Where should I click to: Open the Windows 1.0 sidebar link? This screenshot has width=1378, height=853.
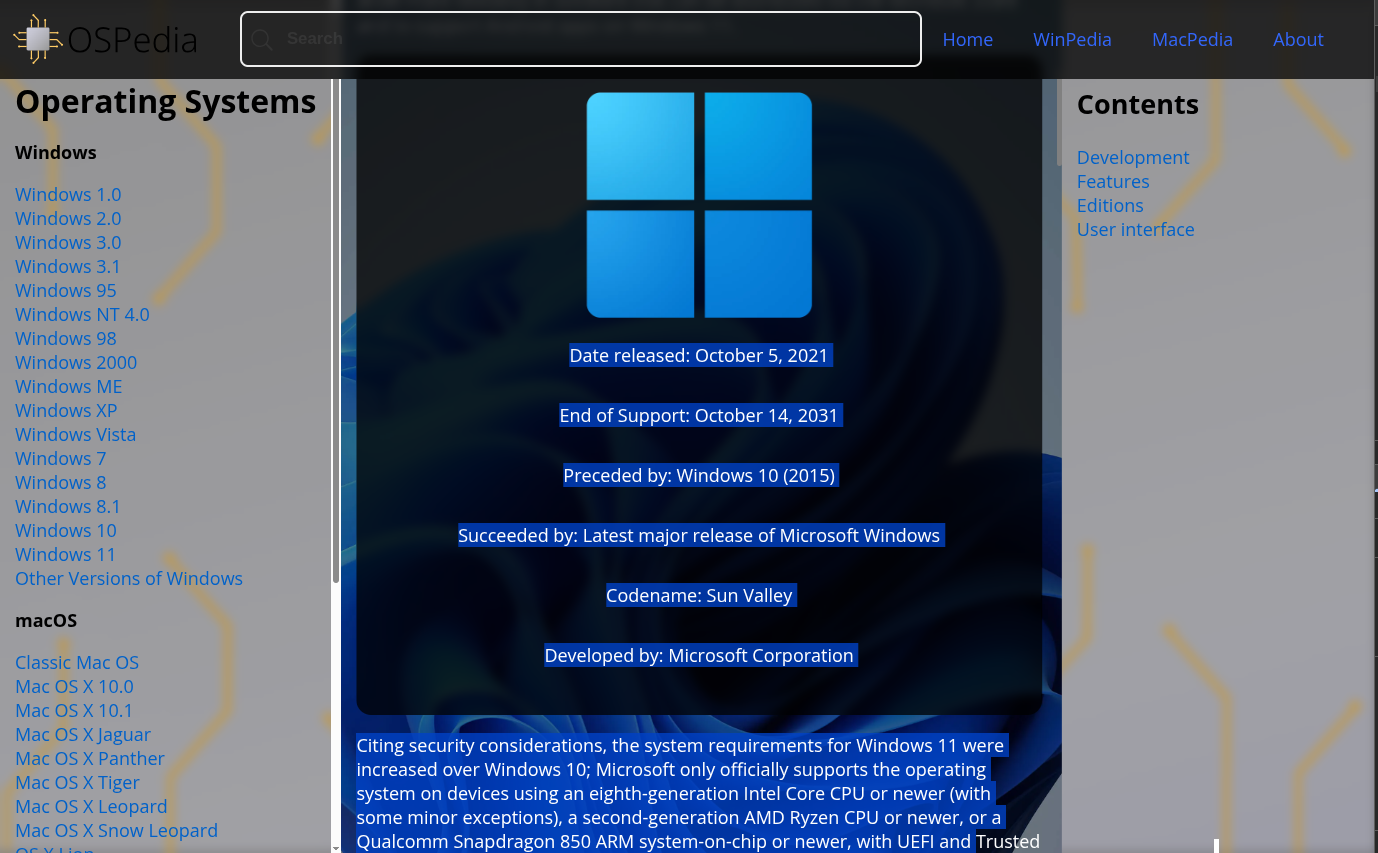coord(68,194)
